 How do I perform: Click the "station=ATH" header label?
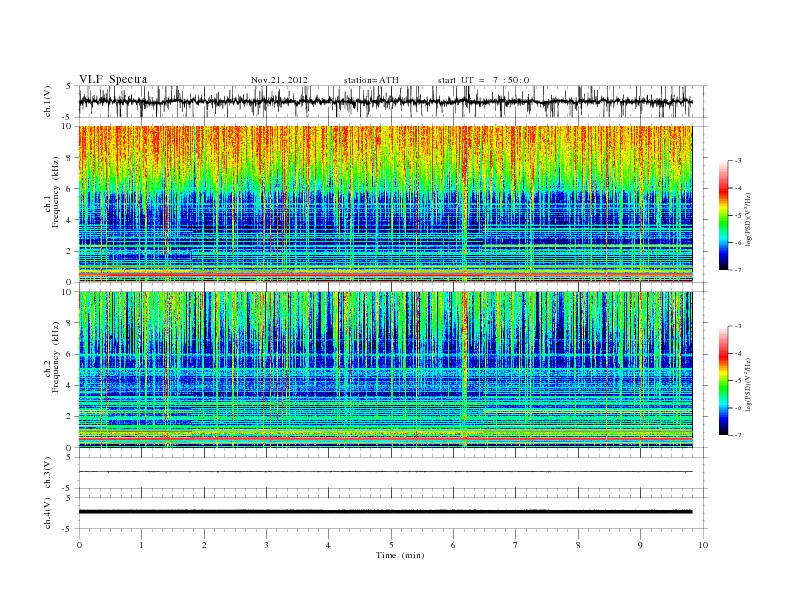pyautogui.click(x=371, y=80)
